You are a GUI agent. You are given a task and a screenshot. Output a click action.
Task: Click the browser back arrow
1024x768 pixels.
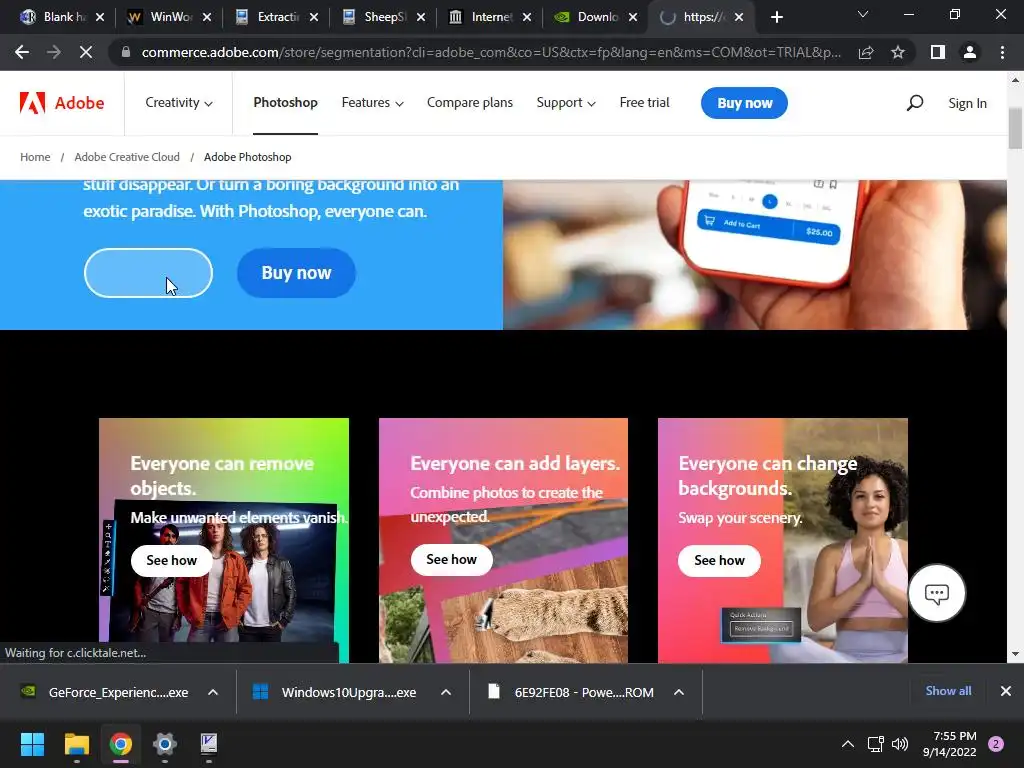(x=22, y=52)
